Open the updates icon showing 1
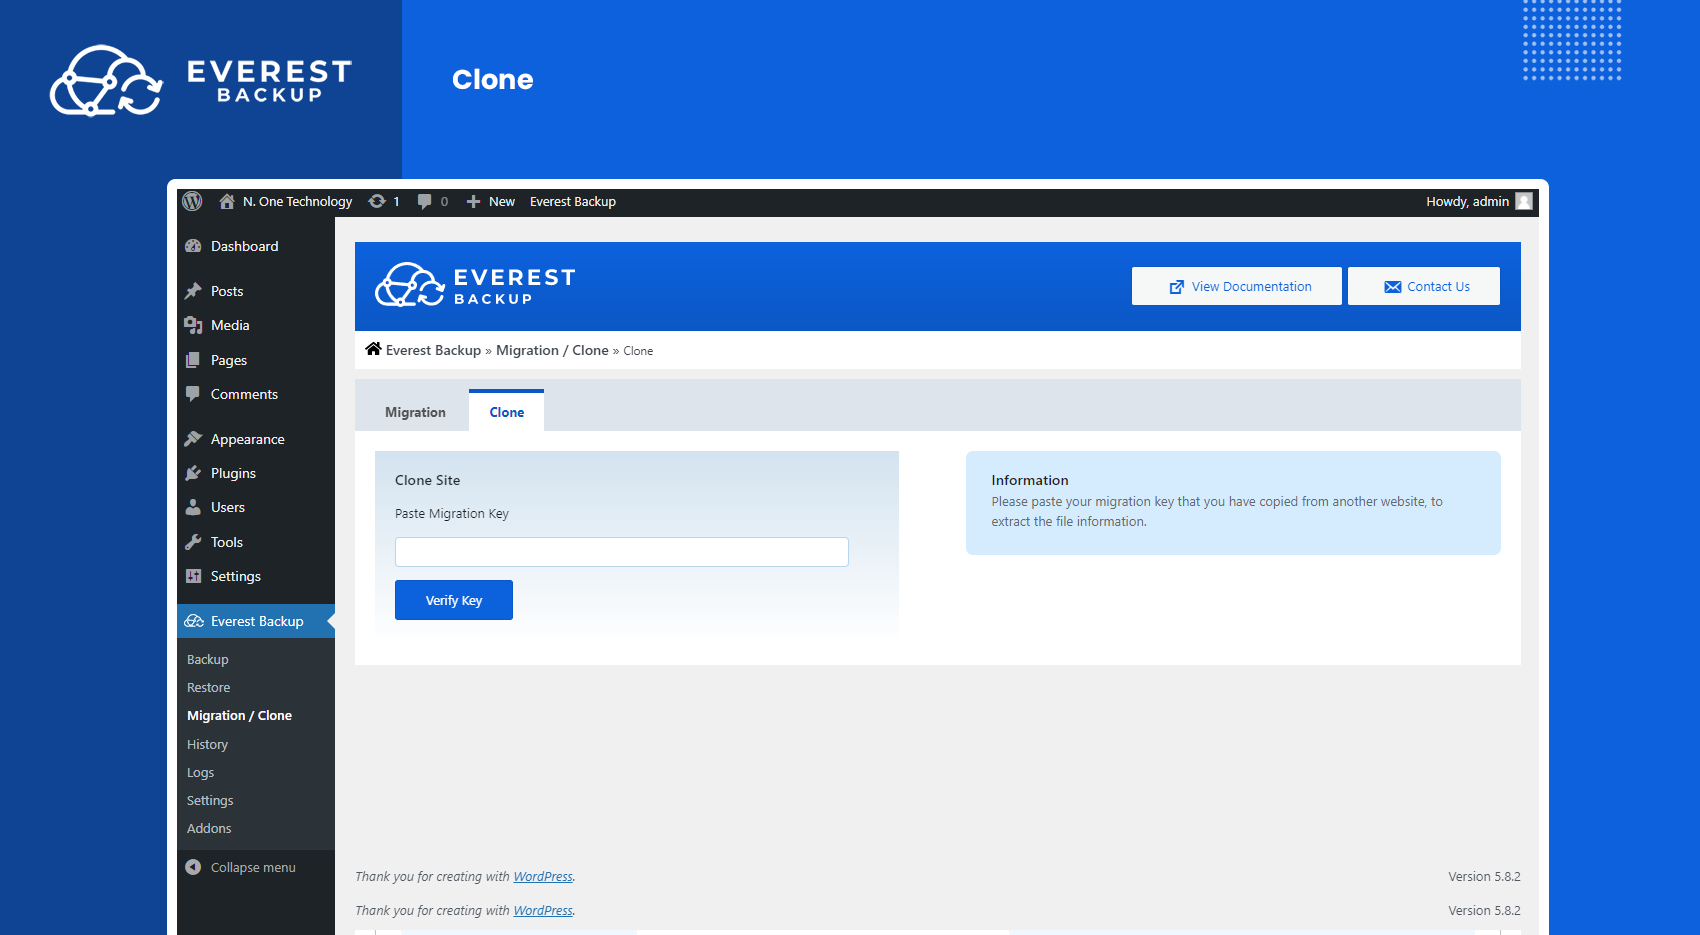The height and width of the screenshot is (935, 1700). click(x=377, y=201)
